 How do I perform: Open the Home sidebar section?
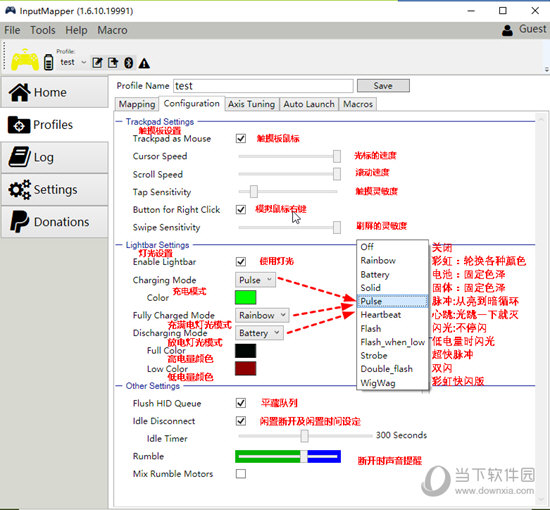(55, 92)
